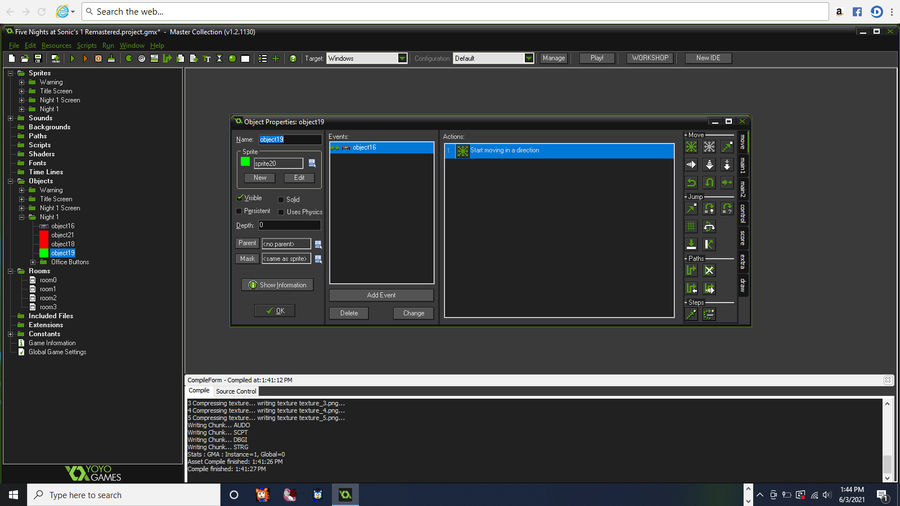900x506 pixels.
Task: Collapse the Night 1 folder under Objects
Action: pos(22,217)
